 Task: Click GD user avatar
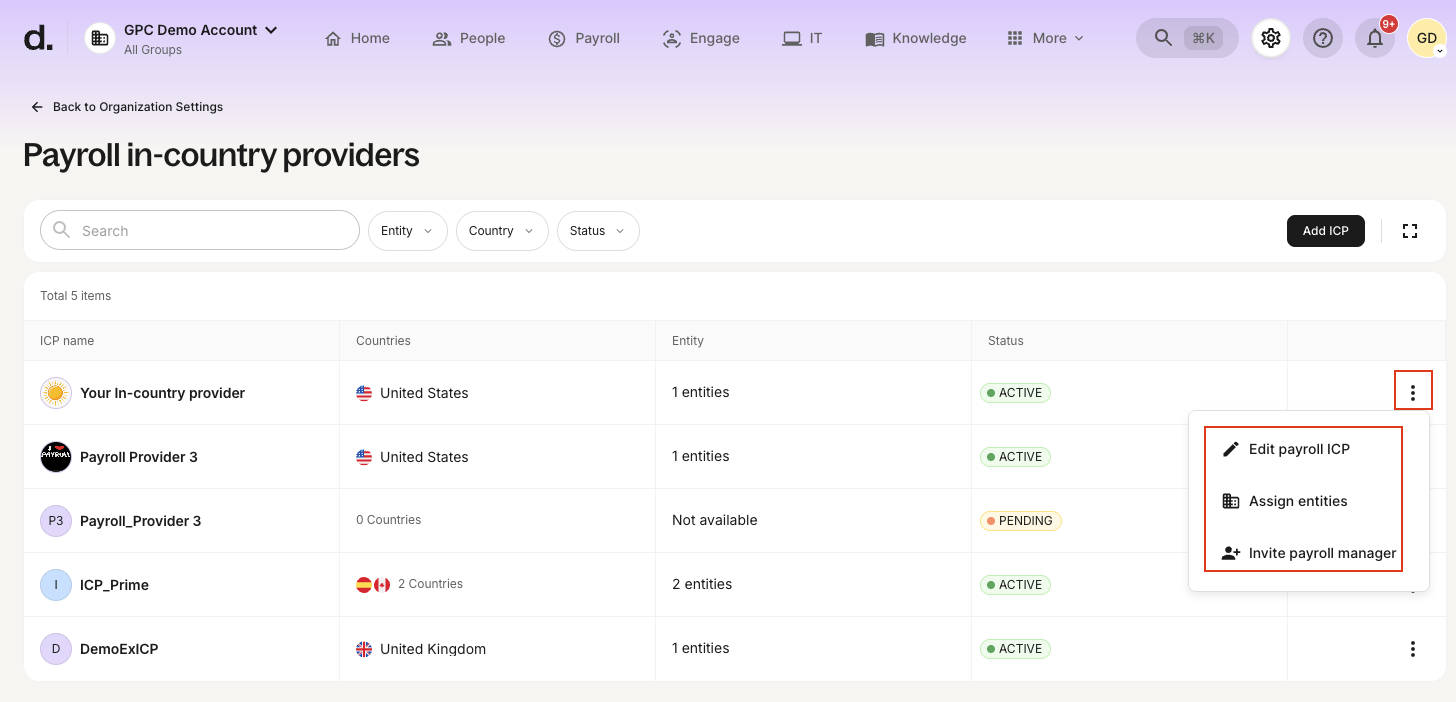click(x=1425, y=38)
